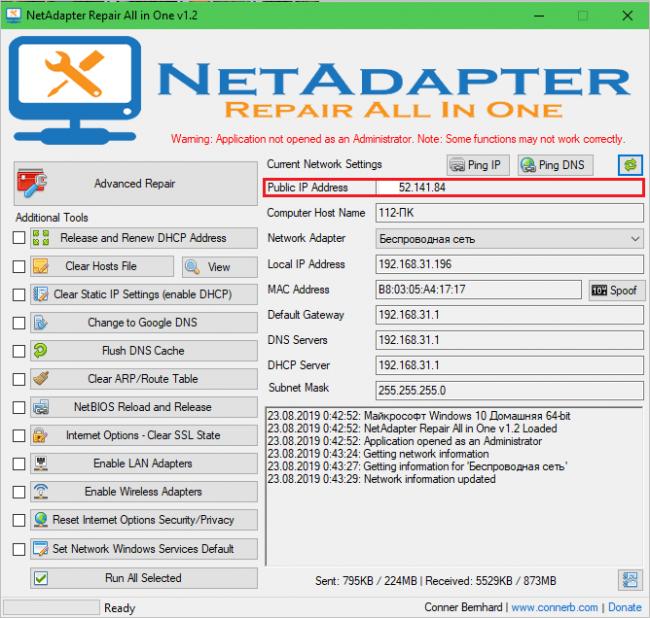Close the NetAdapter Repair window

point(627,16)
